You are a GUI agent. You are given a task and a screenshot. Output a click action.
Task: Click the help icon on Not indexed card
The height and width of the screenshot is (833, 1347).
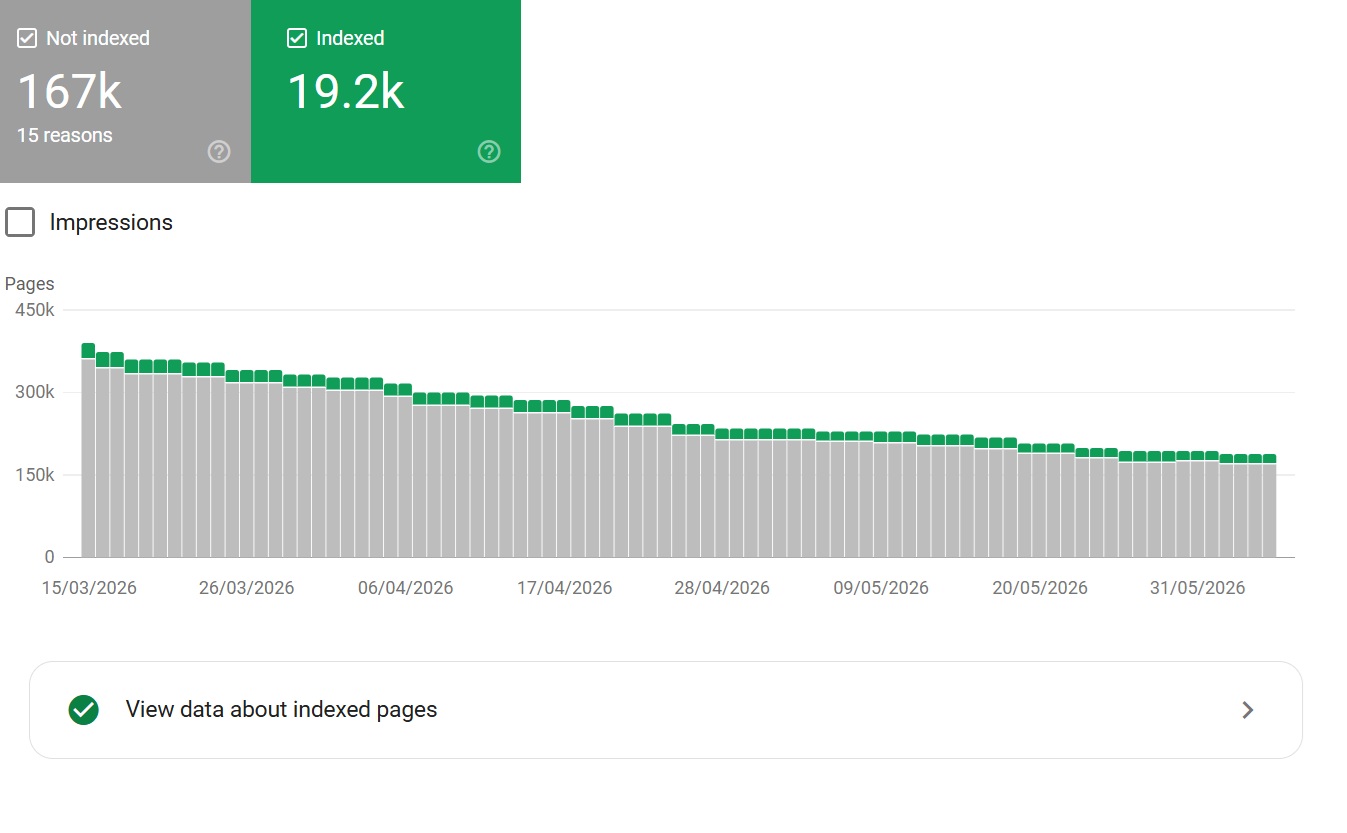tap(219, 152)
